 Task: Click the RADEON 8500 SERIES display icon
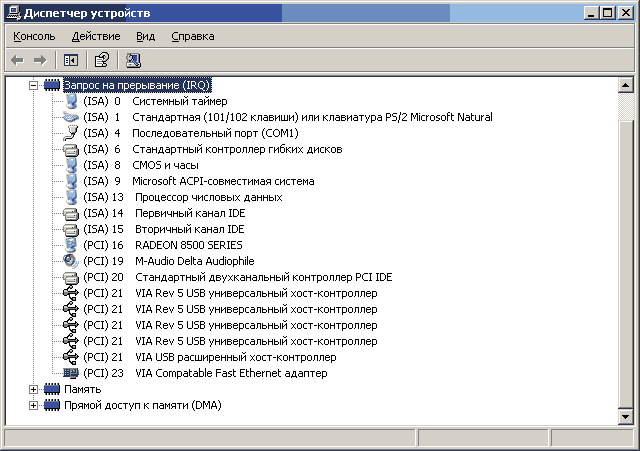tap(70, 245)
